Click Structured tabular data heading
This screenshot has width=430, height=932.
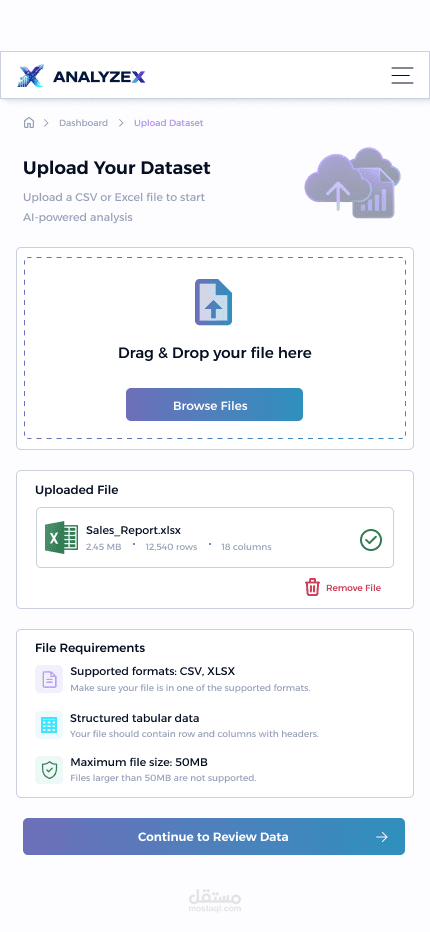[x=134, y=718]
